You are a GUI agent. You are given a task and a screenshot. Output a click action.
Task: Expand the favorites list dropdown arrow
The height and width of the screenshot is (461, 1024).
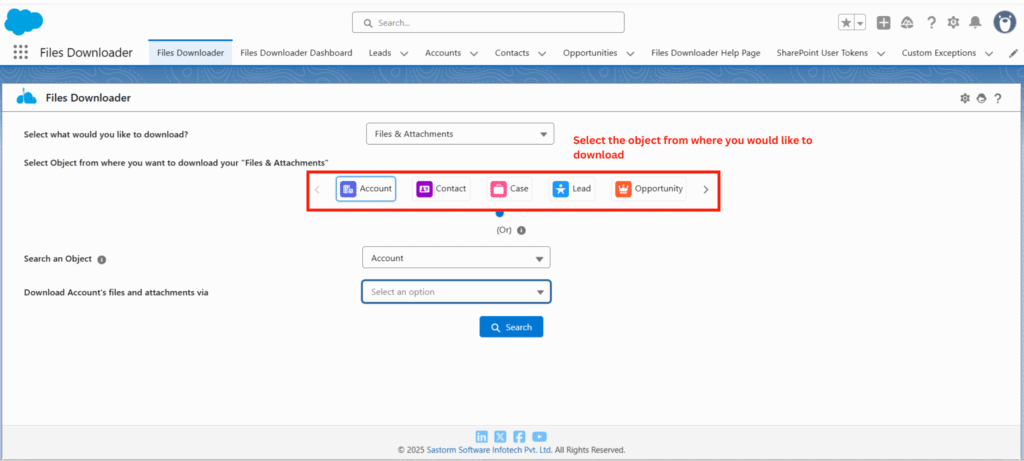[860, 23]
